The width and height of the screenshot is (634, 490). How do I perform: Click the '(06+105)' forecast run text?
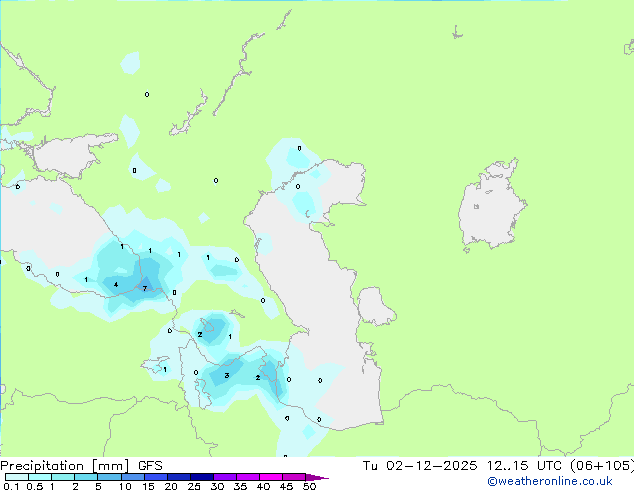602,466
